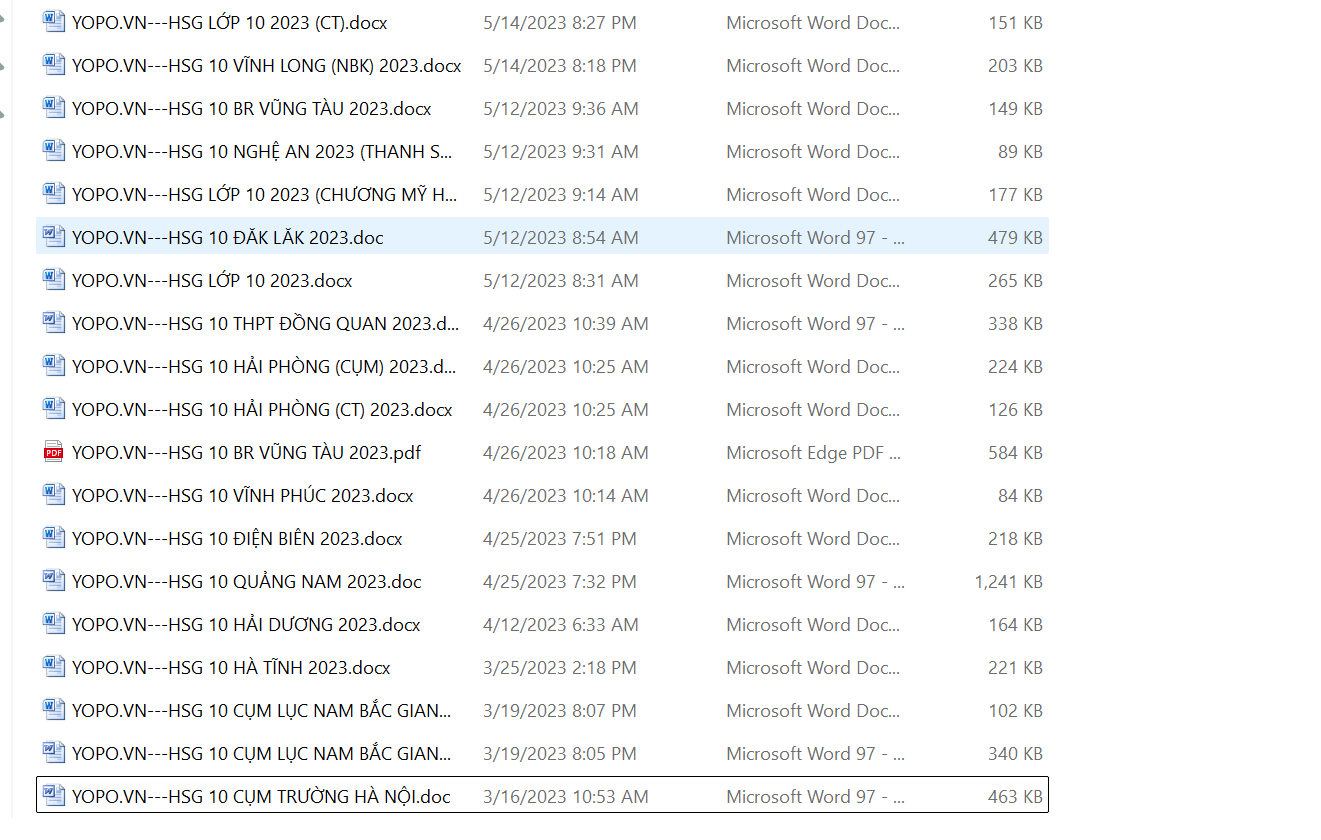Click Word icon next to QUẢNG NAM 2023.doc
Viewport: 1321px width, 840px height.
pyautogui.click(x=54, y=582)
